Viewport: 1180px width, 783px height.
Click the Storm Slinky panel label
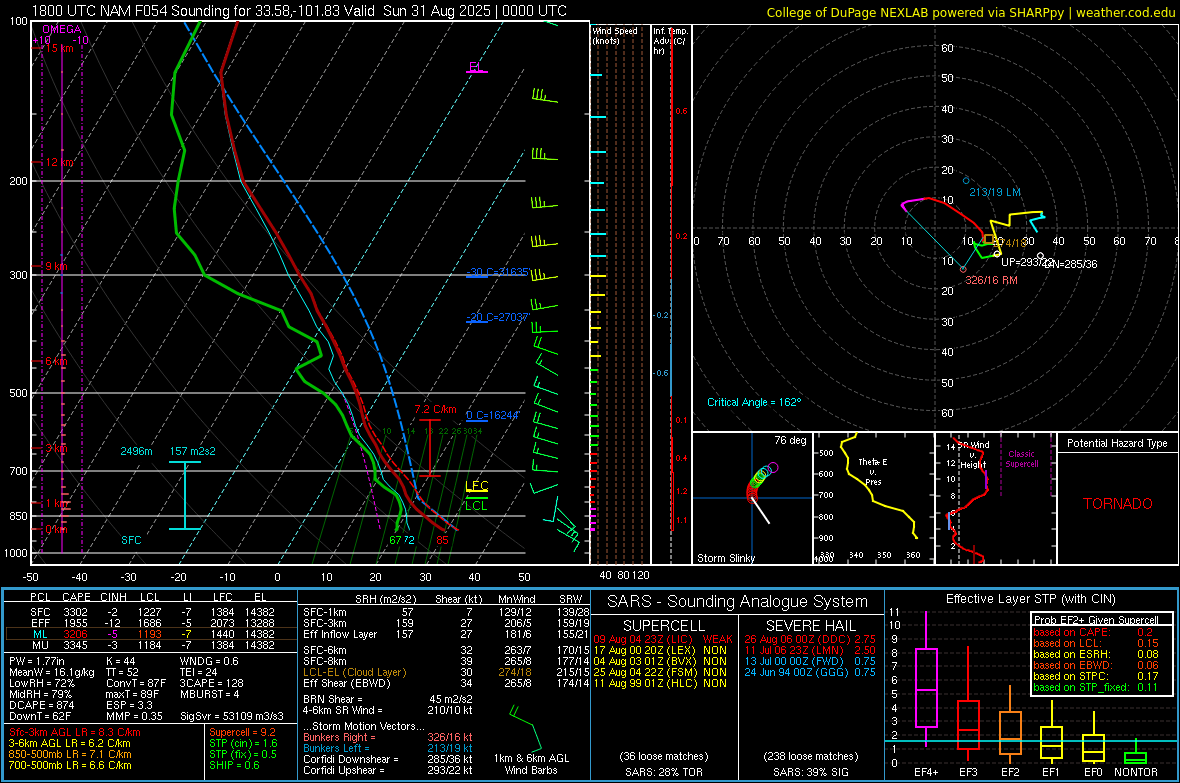pyautogui.click(x=726, y=558)
